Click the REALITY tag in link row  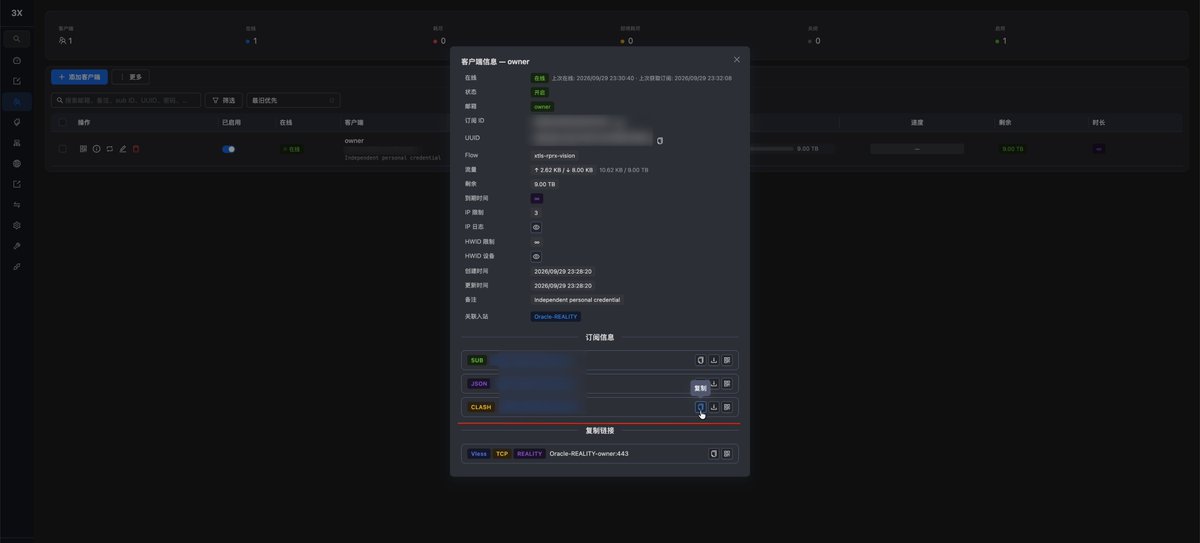pyautogui.click(x=530, y=453)
